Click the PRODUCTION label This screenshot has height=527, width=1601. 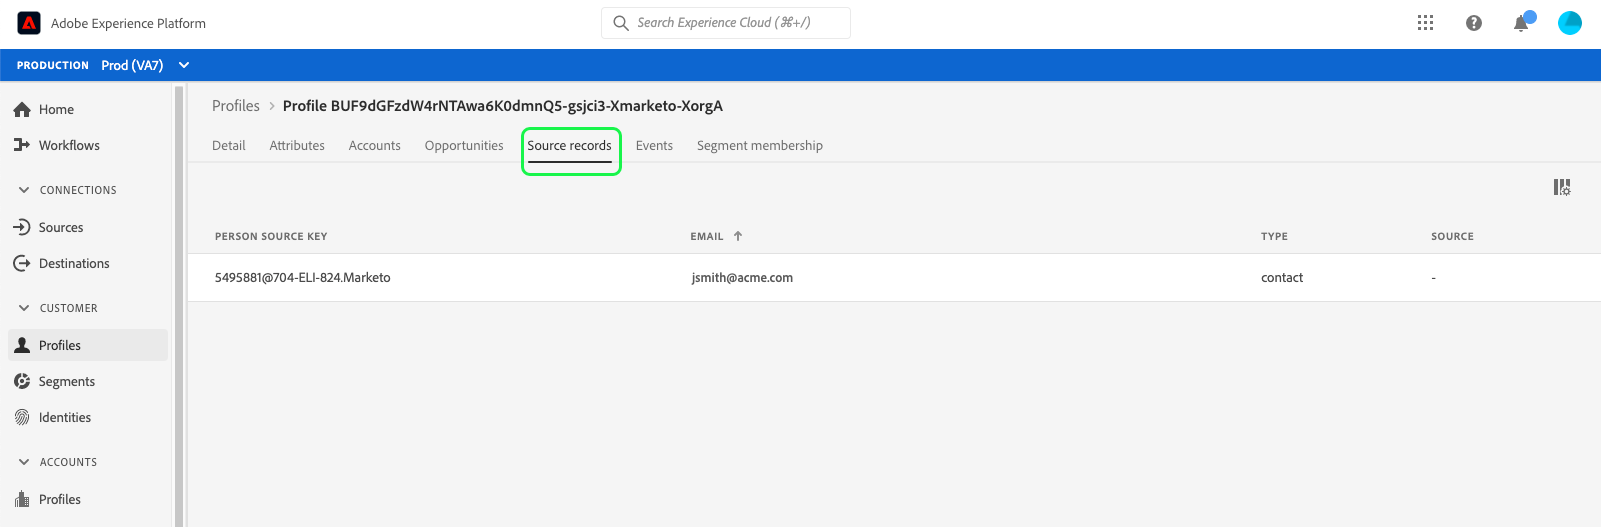point(53,65)
